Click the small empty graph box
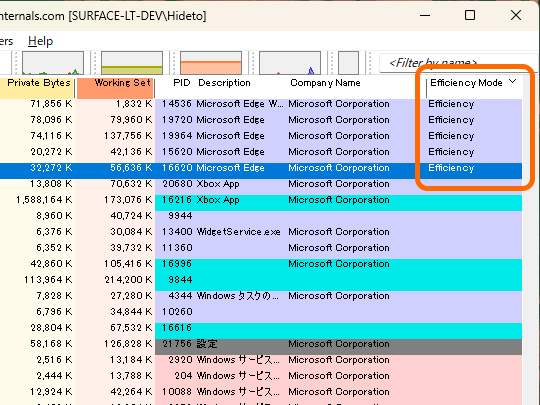The image size is (540, 405). point(349,63)
